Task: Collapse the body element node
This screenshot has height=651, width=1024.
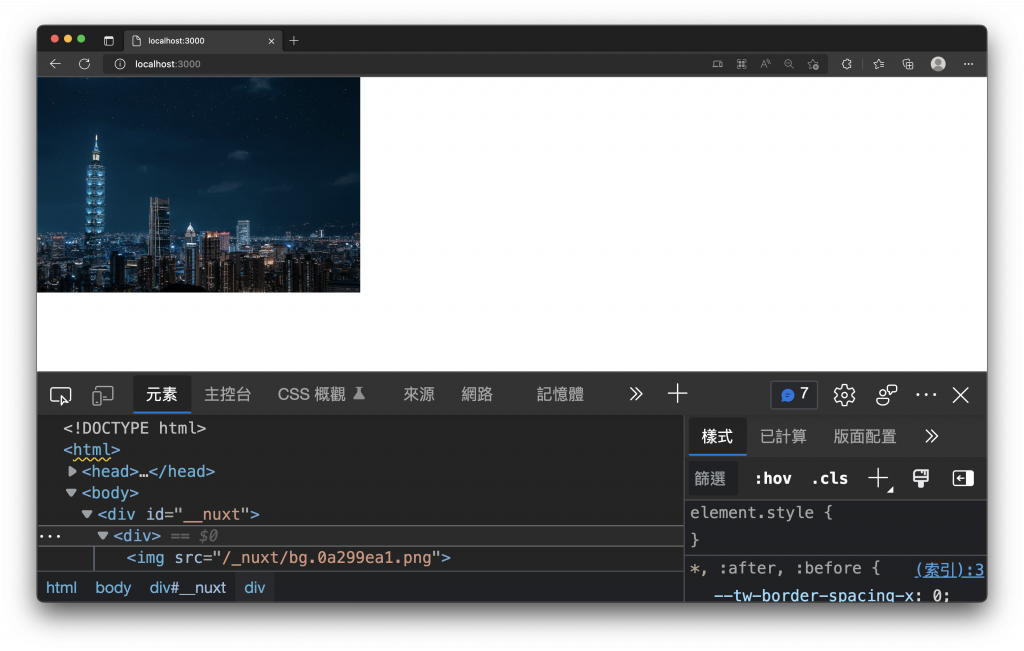Action: [71, 492]
